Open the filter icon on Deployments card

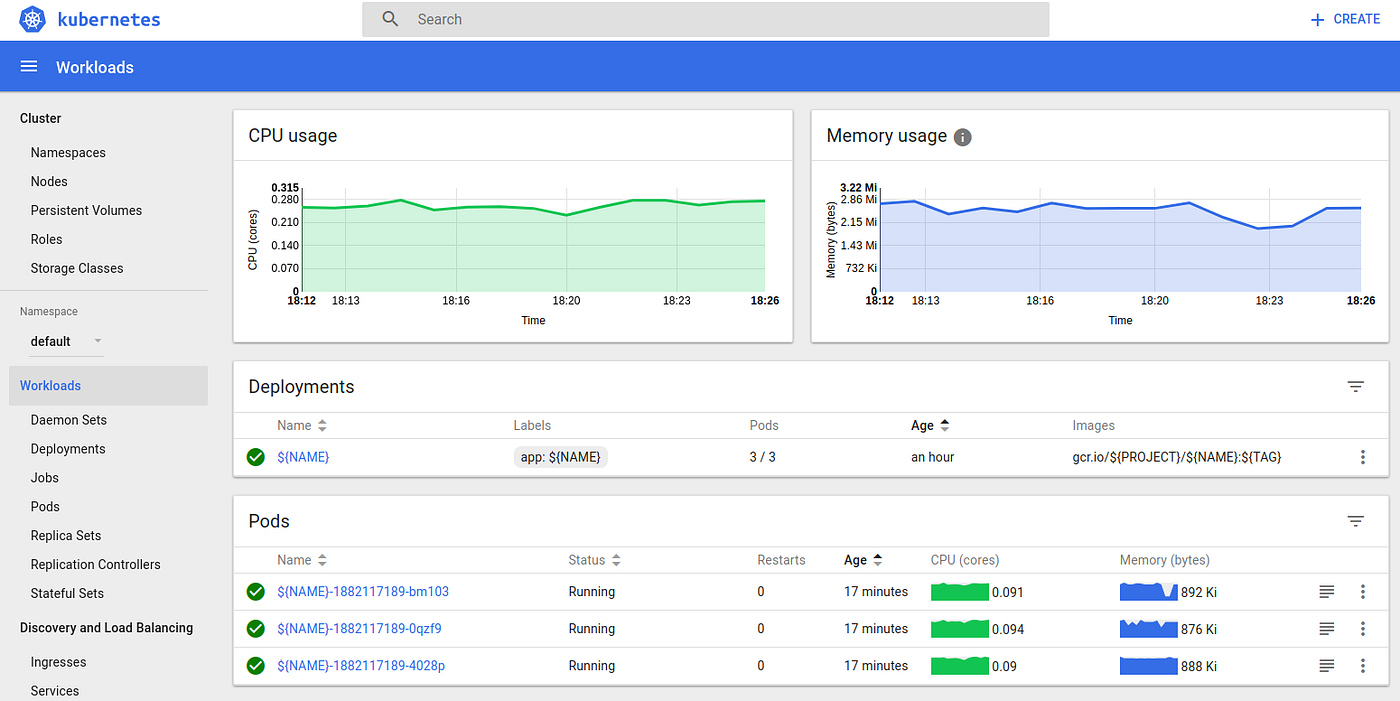click(1355, 386)
